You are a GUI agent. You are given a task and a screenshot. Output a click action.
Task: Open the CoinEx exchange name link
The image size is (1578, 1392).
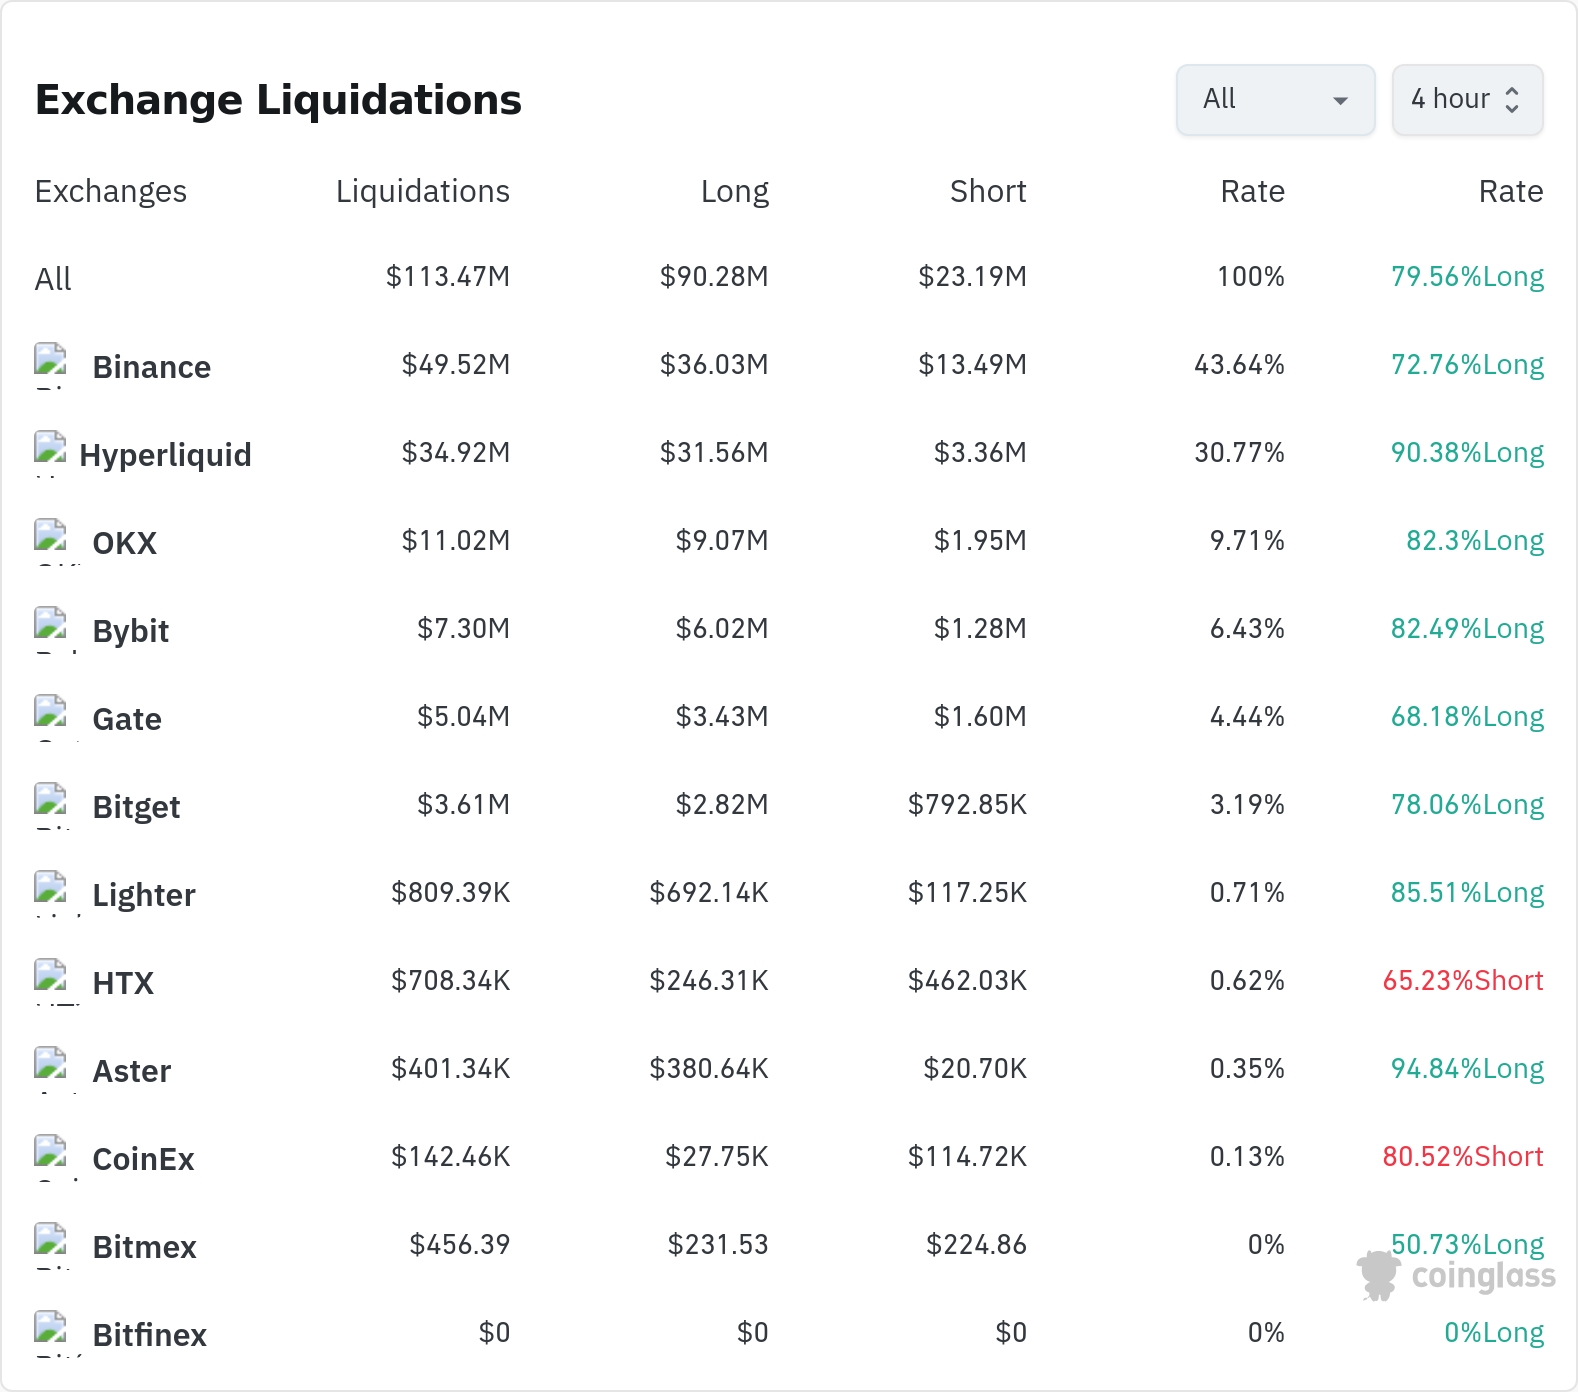point(143,1159)
